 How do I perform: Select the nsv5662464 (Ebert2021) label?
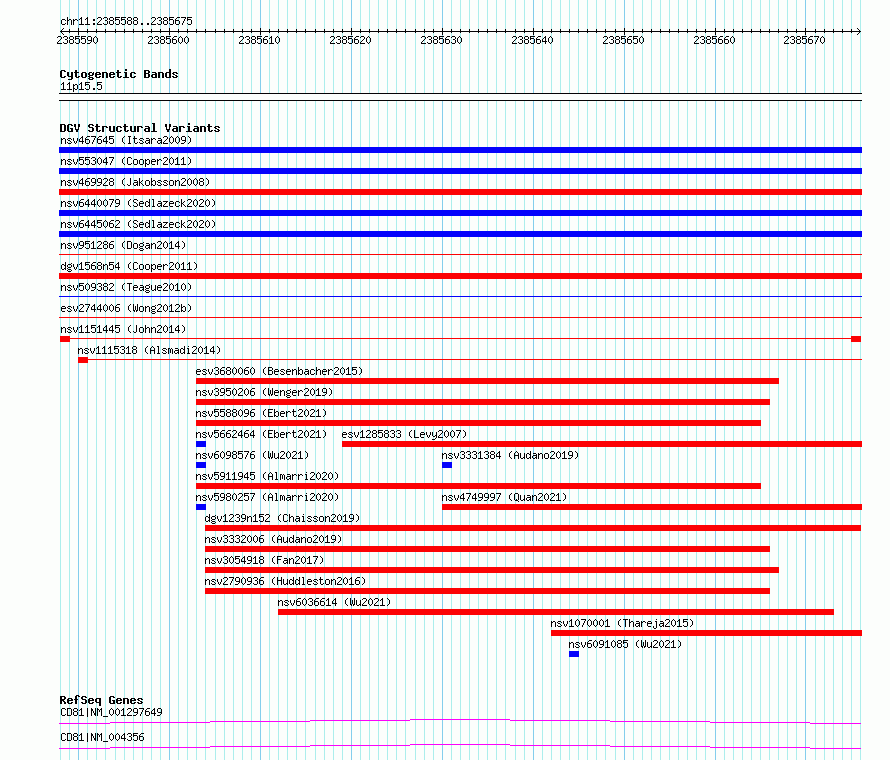point(261,434)
